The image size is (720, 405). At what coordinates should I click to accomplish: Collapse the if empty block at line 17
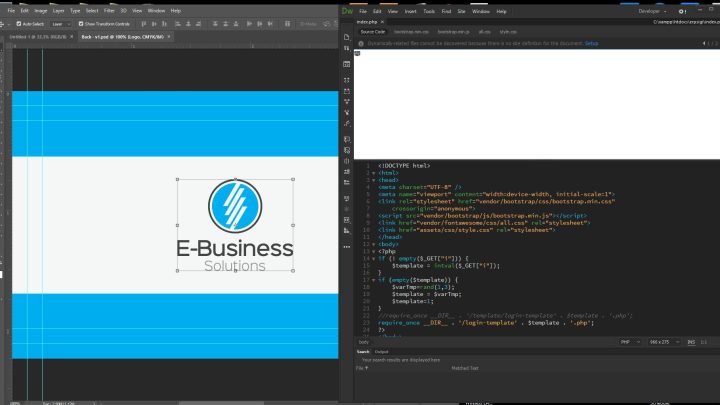[373, 280]
